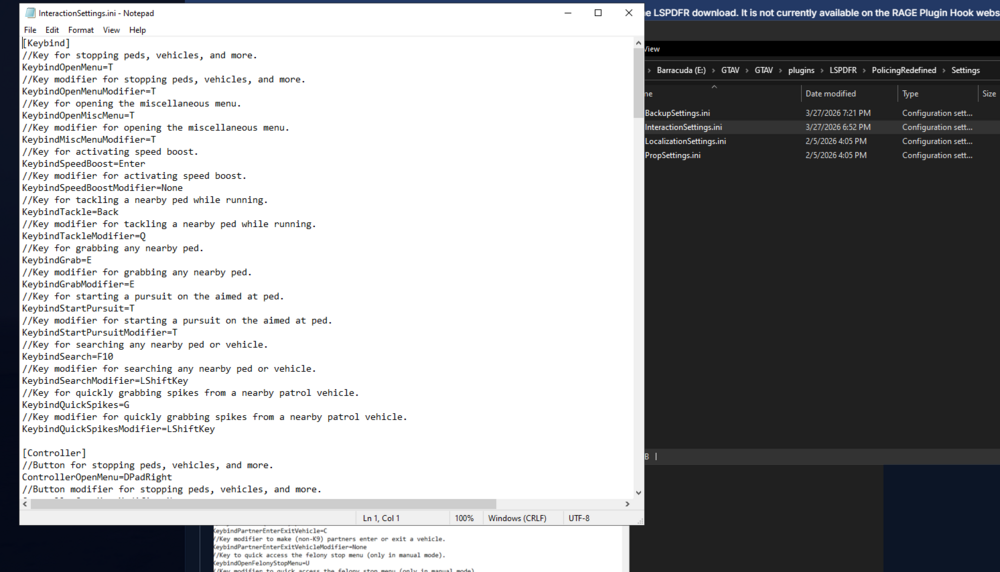The image size is (1000, 572).
Task: Click Barracuda (E:) in the breadcrumb path
Action: coord(681,70)
